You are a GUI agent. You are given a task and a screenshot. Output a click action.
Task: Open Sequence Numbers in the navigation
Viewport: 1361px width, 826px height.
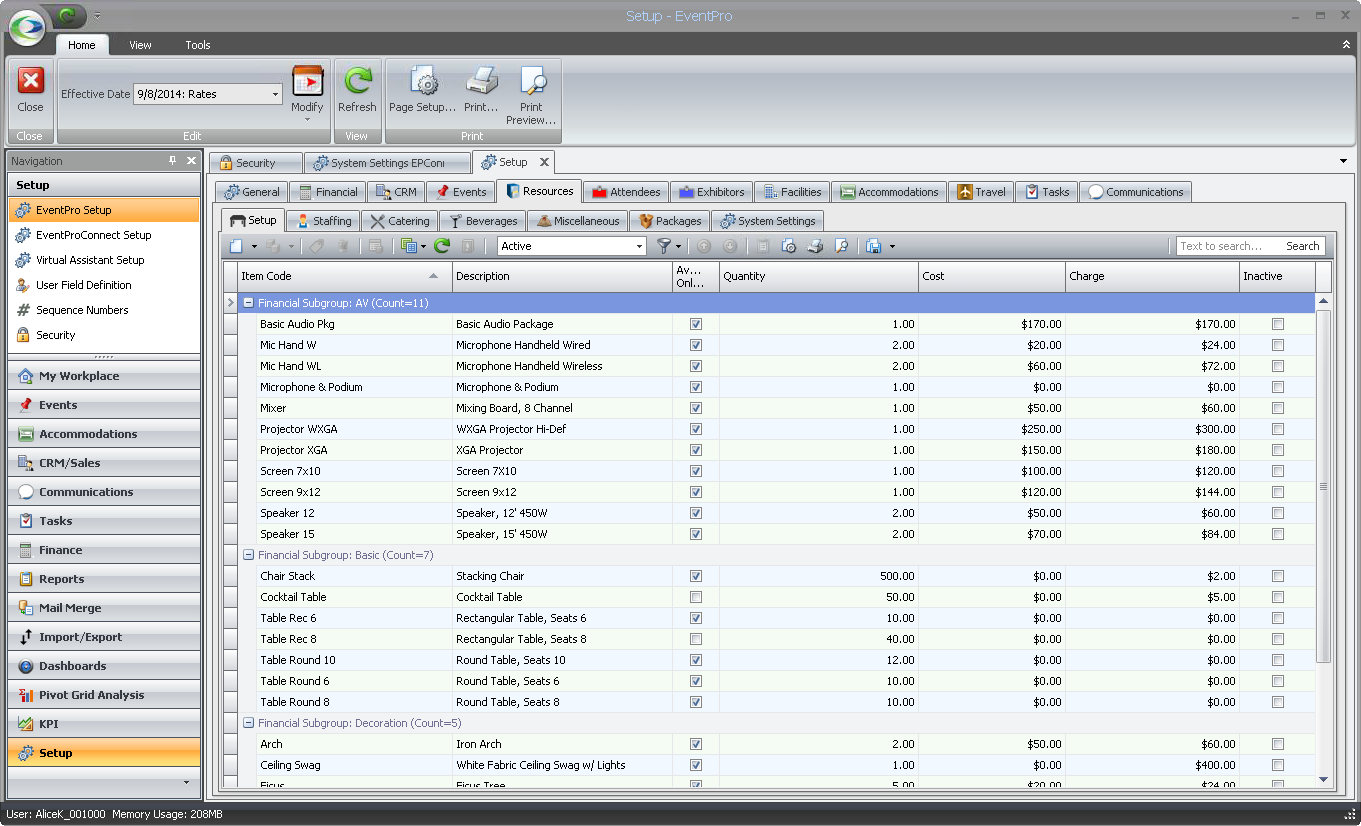click(x=104, y=310)
